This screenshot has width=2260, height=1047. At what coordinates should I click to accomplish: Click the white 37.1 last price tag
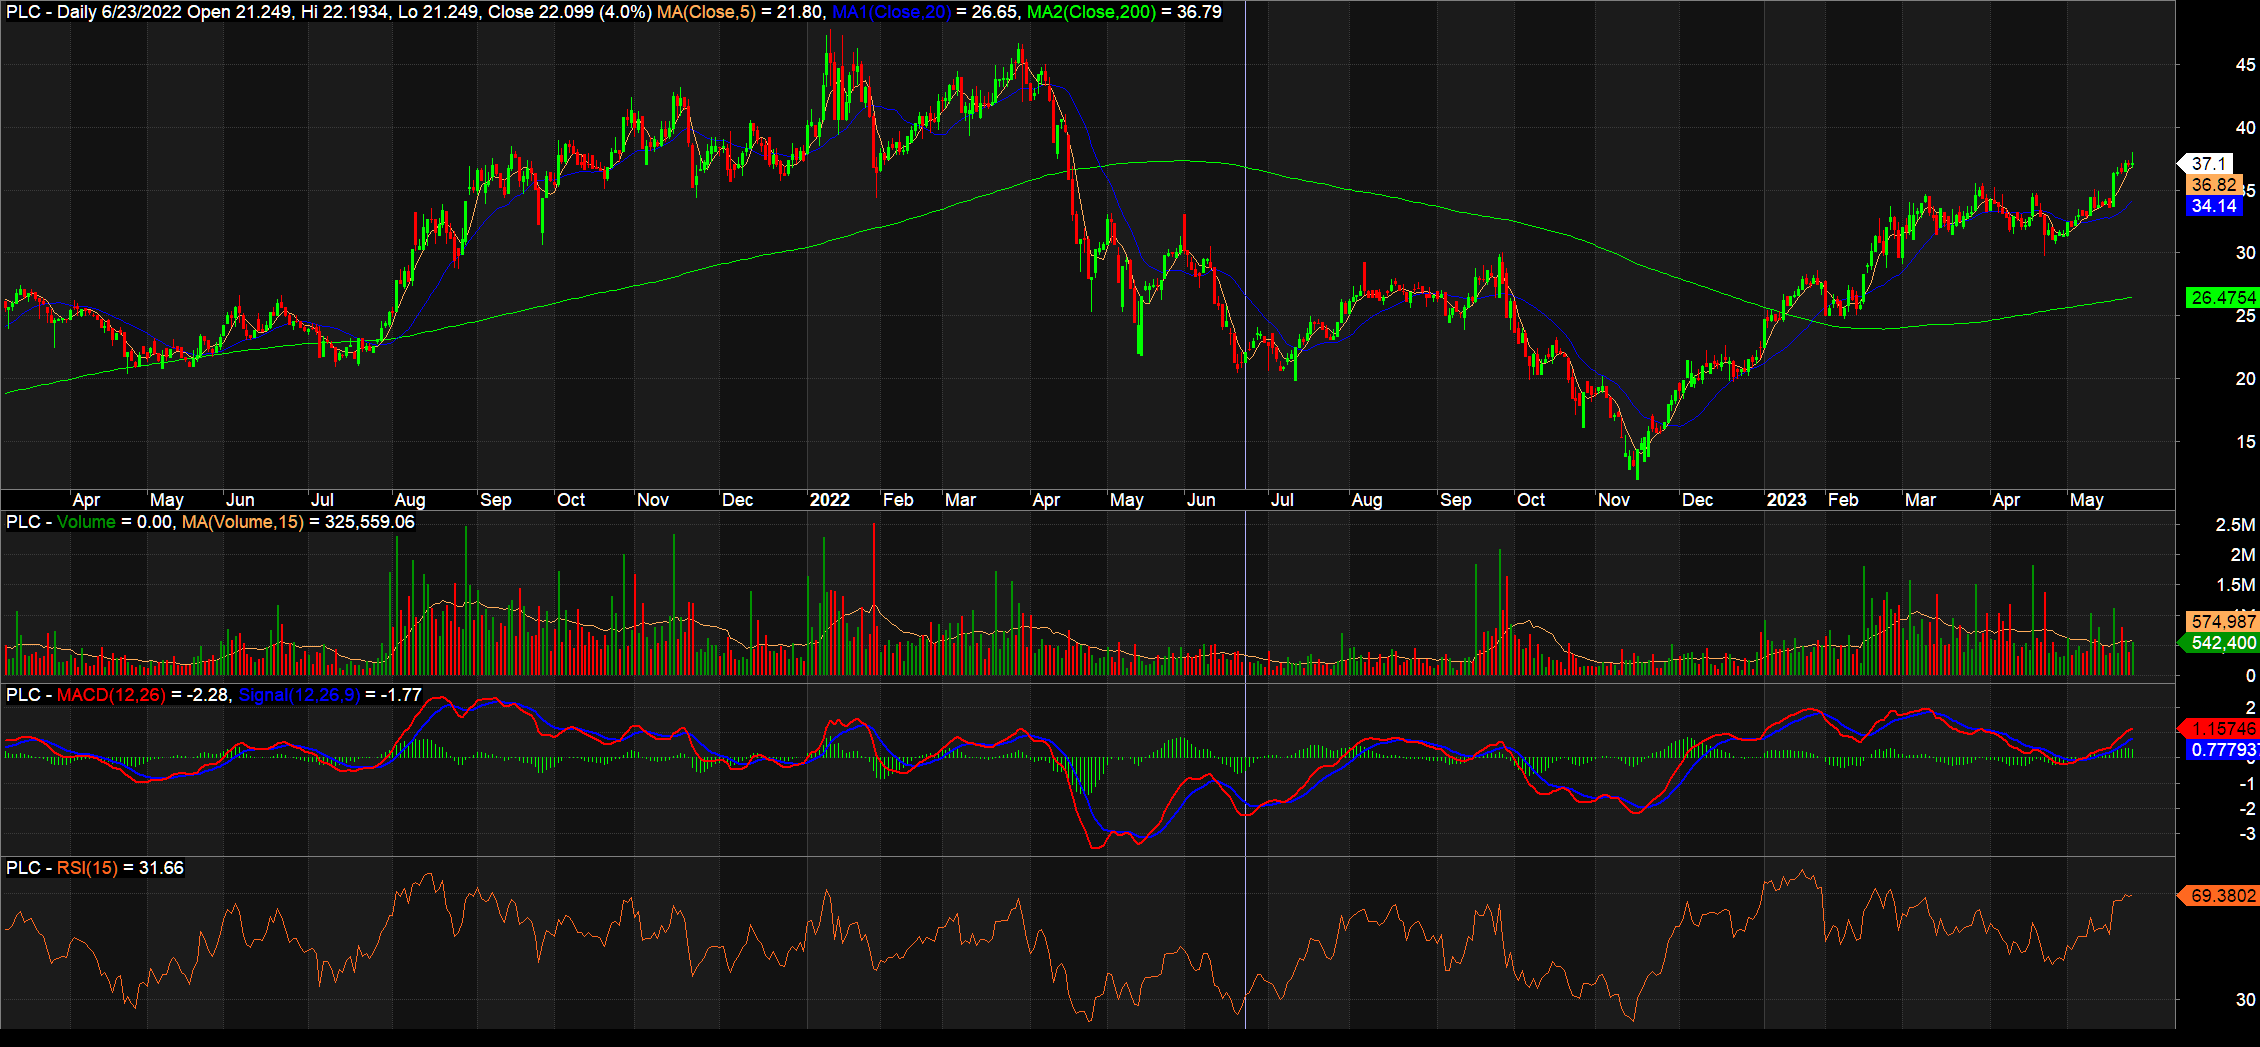click(2208, 163)
